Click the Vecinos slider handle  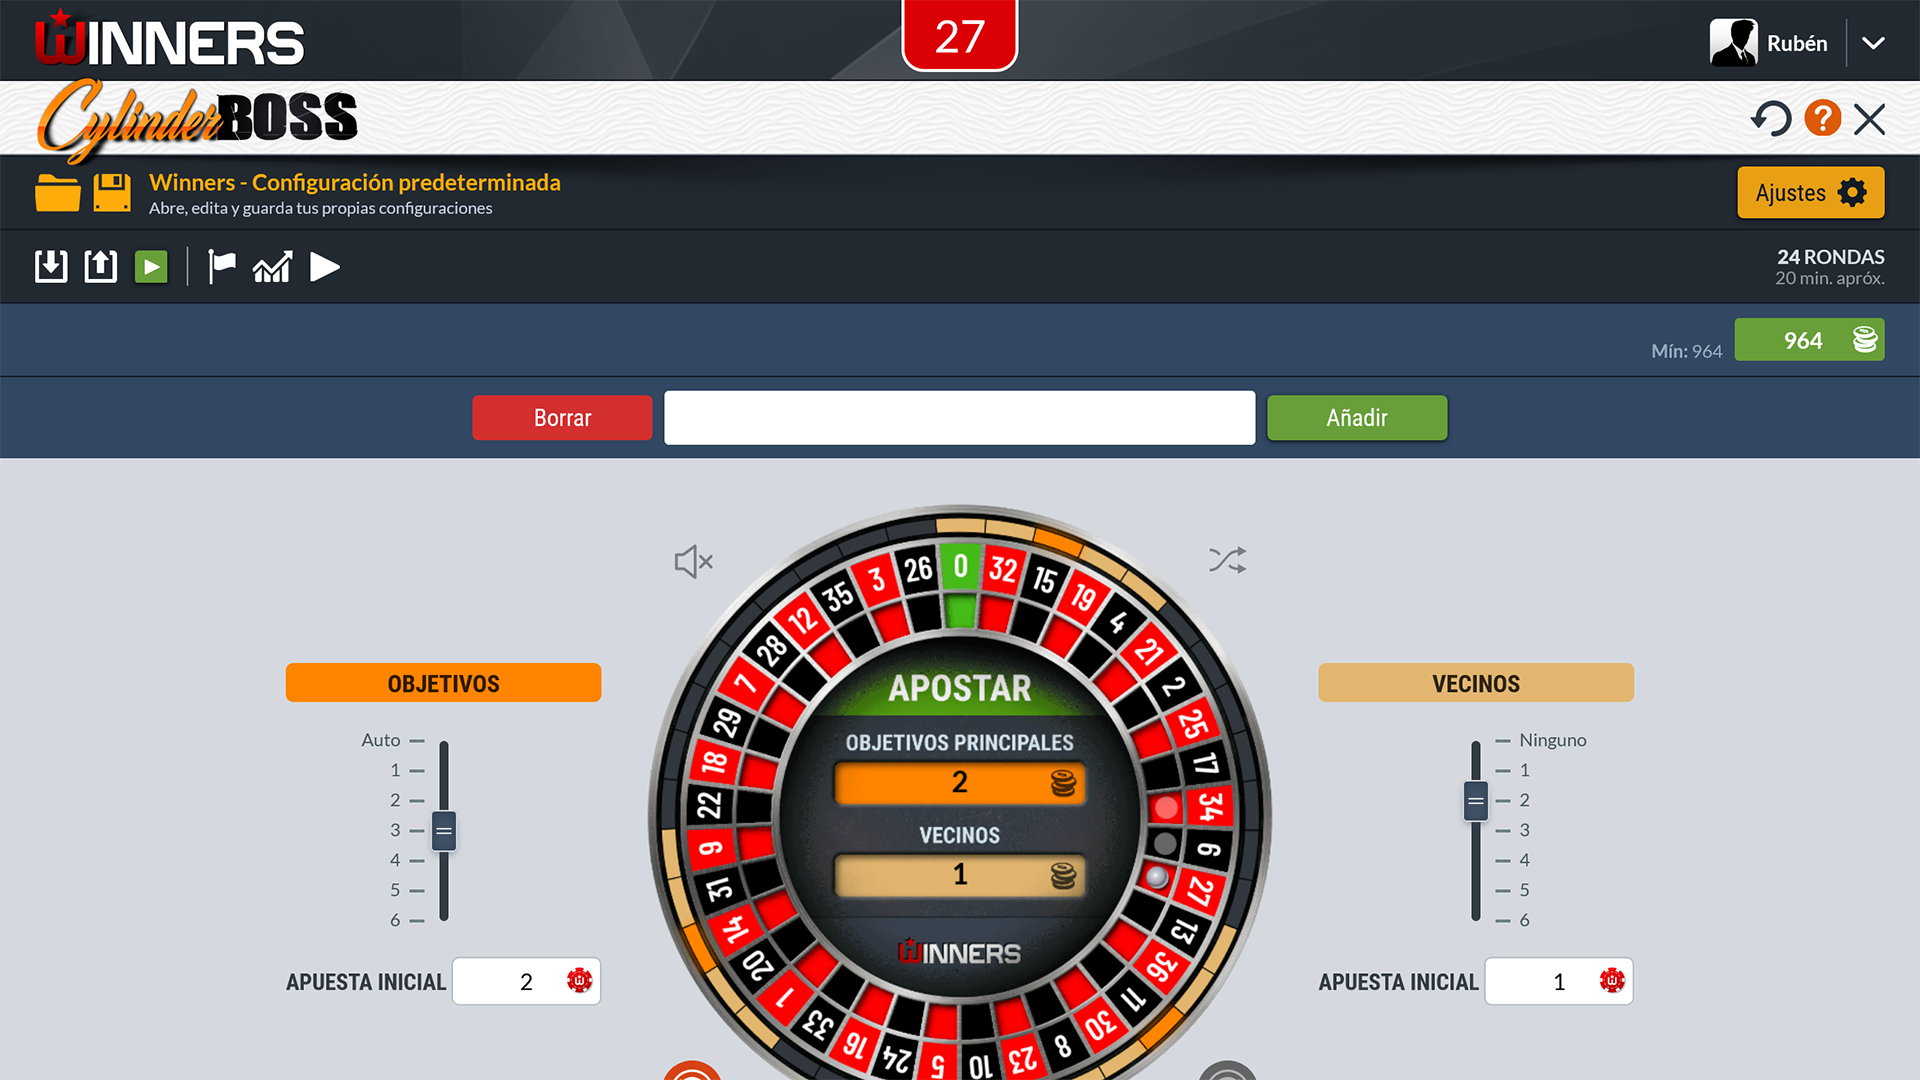pyautogui.click(x=1476, y=800)
